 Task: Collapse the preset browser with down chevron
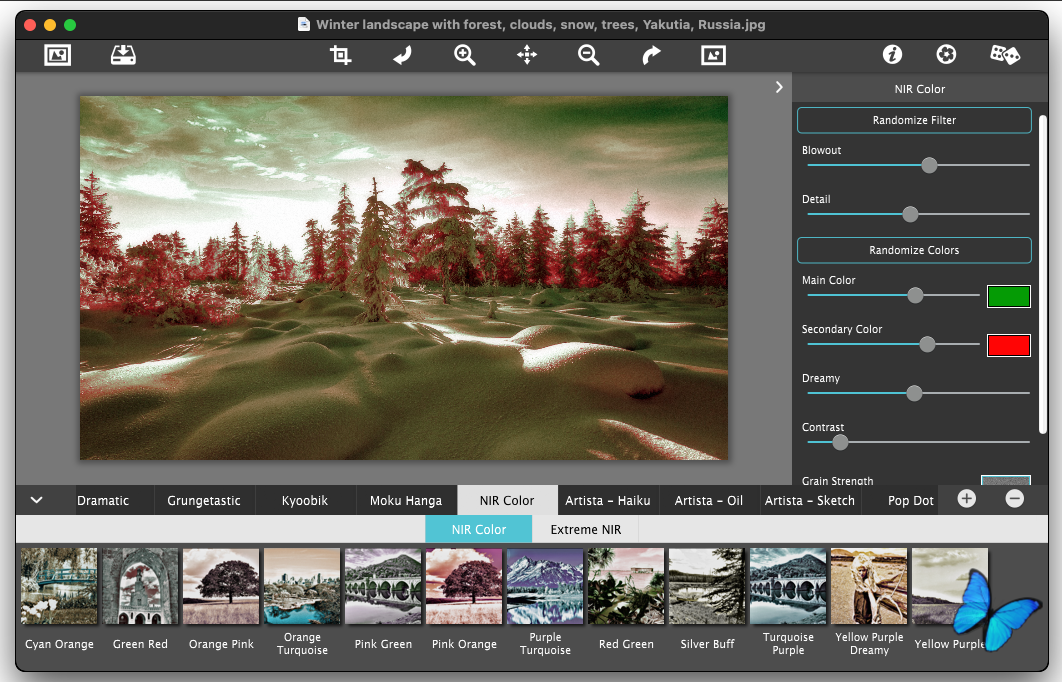[37, 500]
